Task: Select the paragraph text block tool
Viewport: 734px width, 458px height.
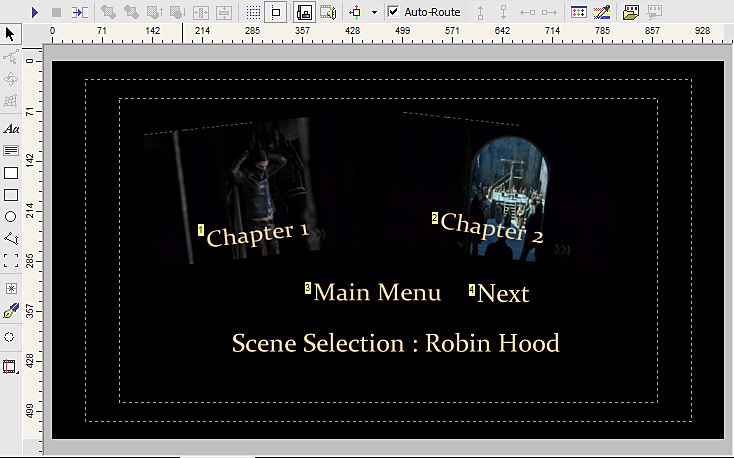Action: tap(11, 150)
